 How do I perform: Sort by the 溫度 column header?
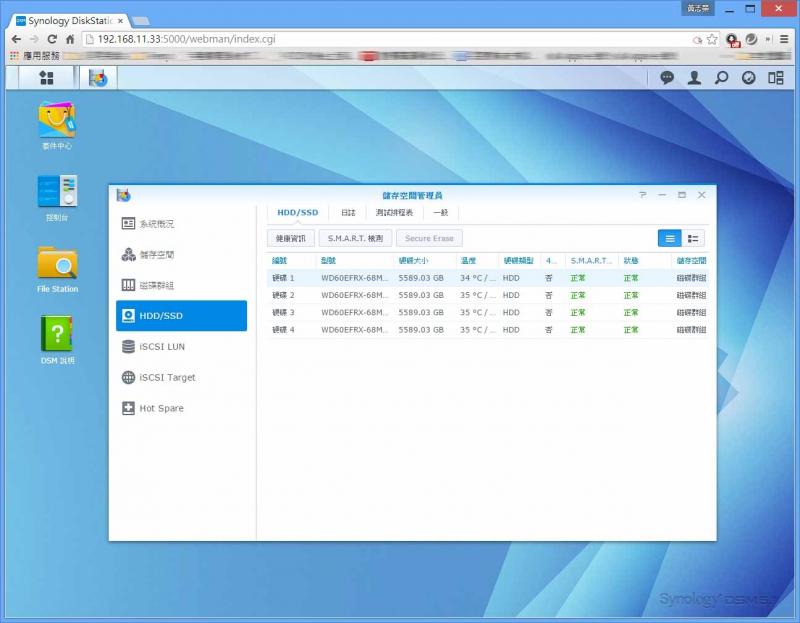(x=477, y=261)
